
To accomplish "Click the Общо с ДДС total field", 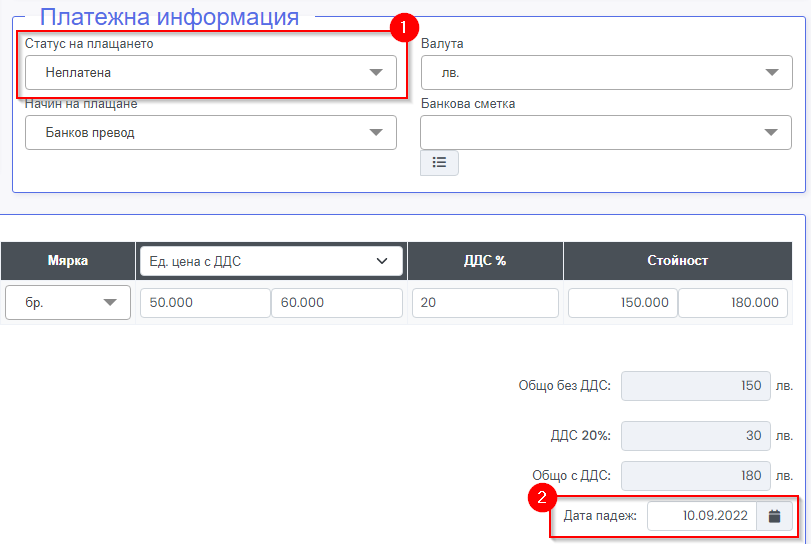I will [696, 476].
